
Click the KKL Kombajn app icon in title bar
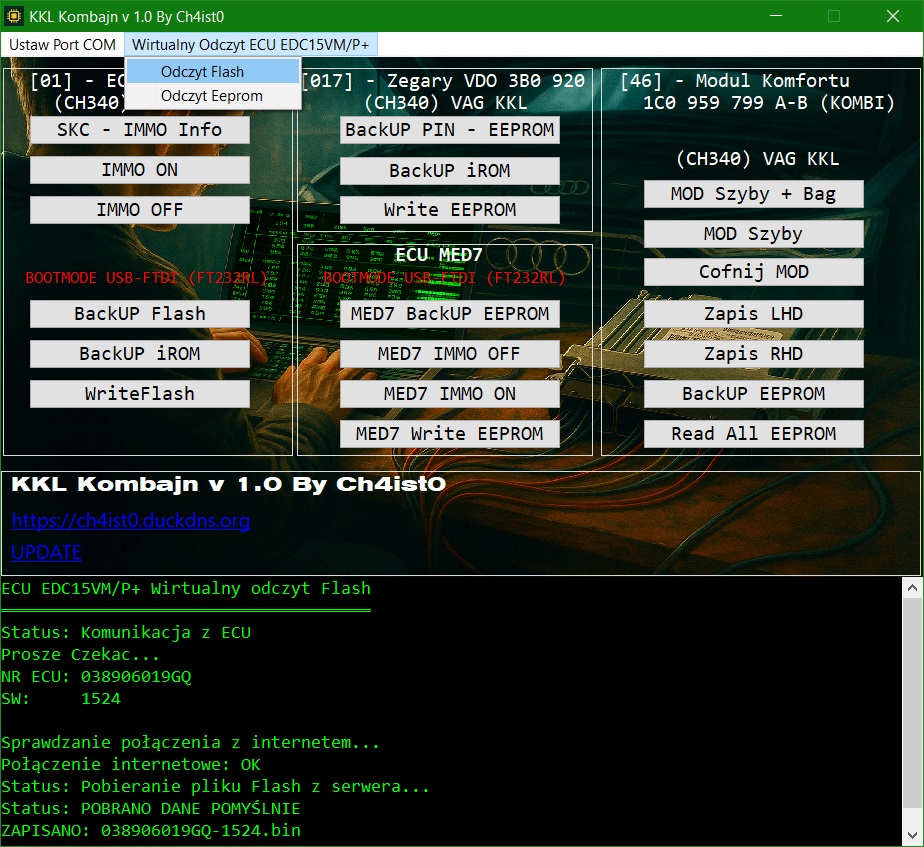tap(14, 16)
